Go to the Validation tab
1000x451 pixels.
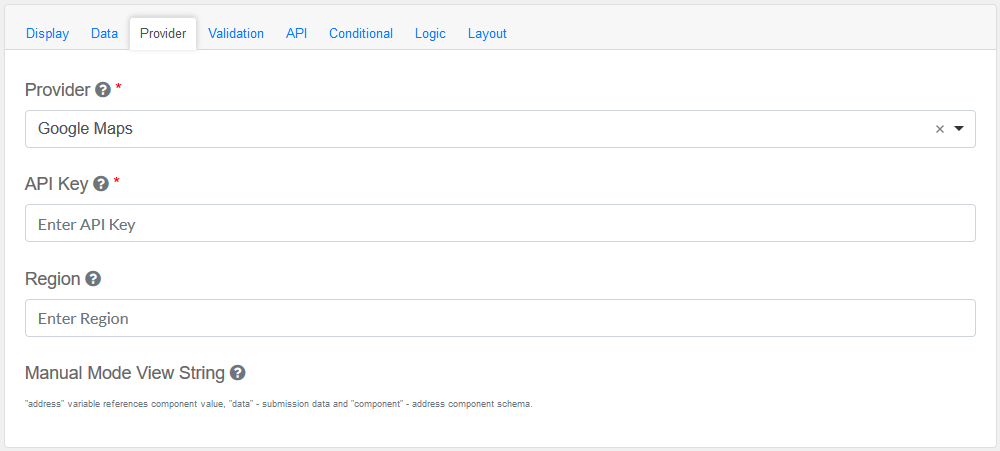(x=236, y=33)
